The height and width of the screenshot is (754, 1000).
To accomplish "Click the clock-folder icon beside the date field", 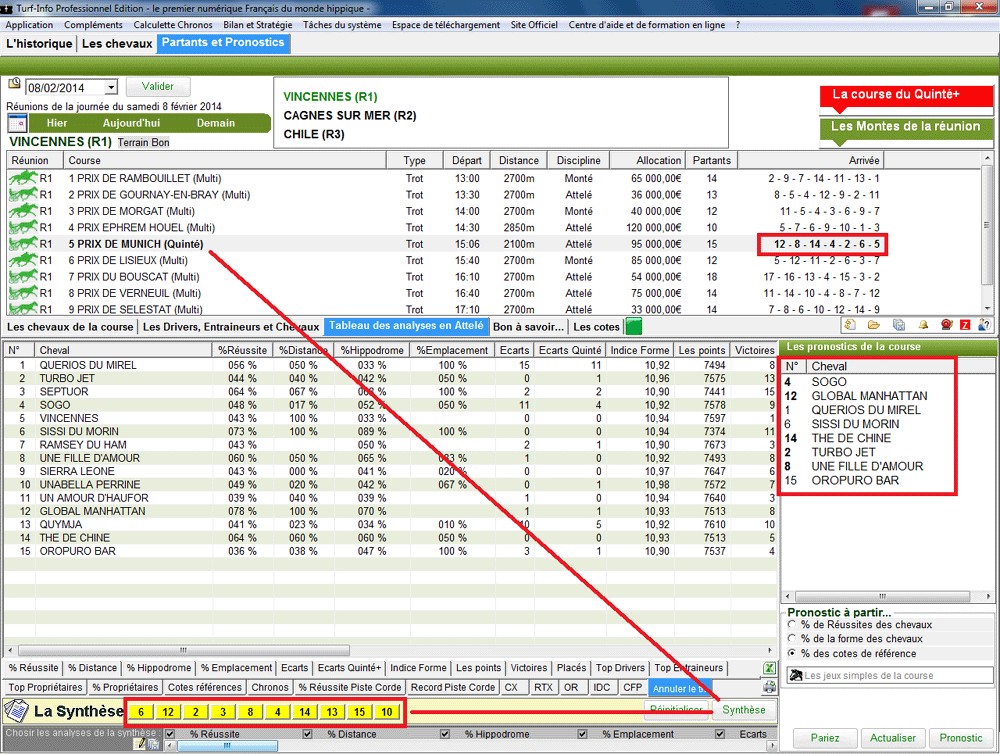I will coord(14,84).
